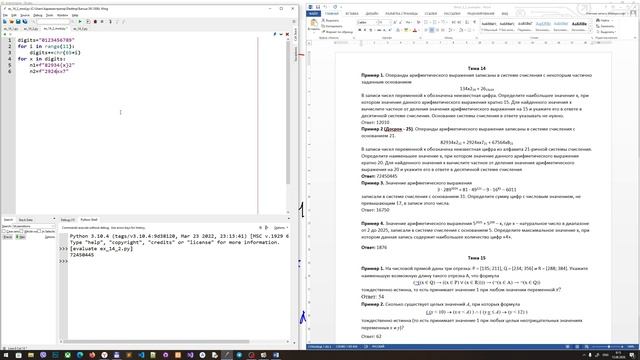Run the script with the green play icon
Viewport: 640px width, 360px height.
pyautogui.click(x=80, y=22)
